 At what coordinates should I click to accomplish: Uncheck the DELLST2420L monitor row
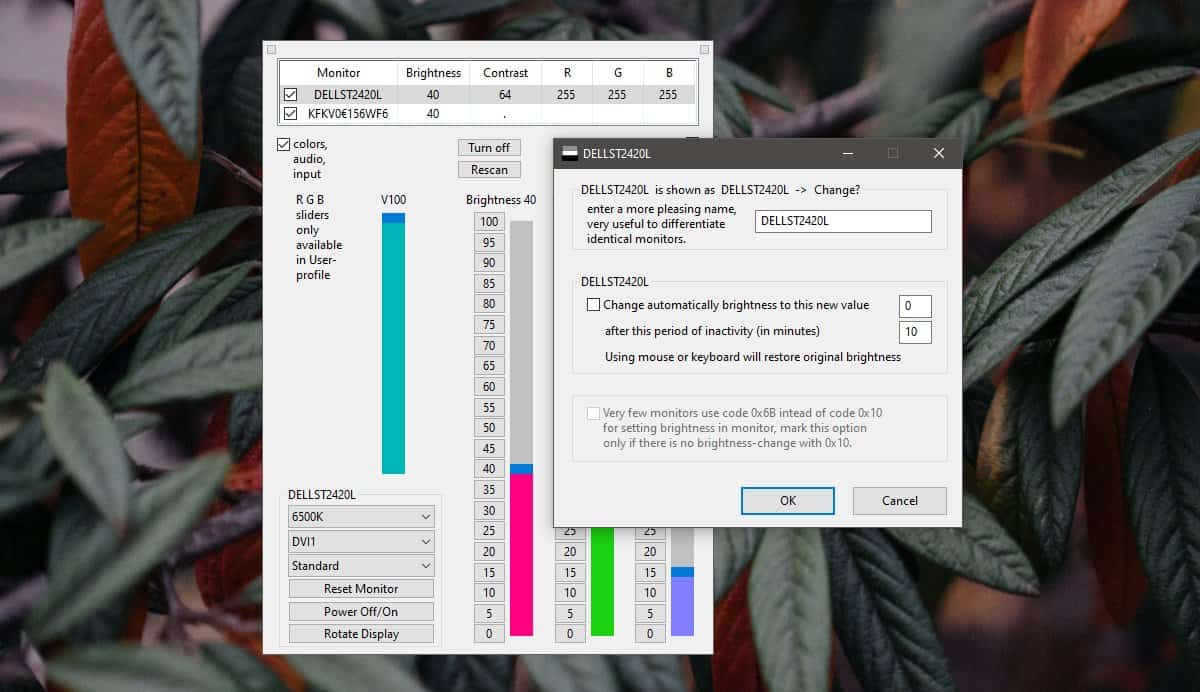[x=290, y=93]
